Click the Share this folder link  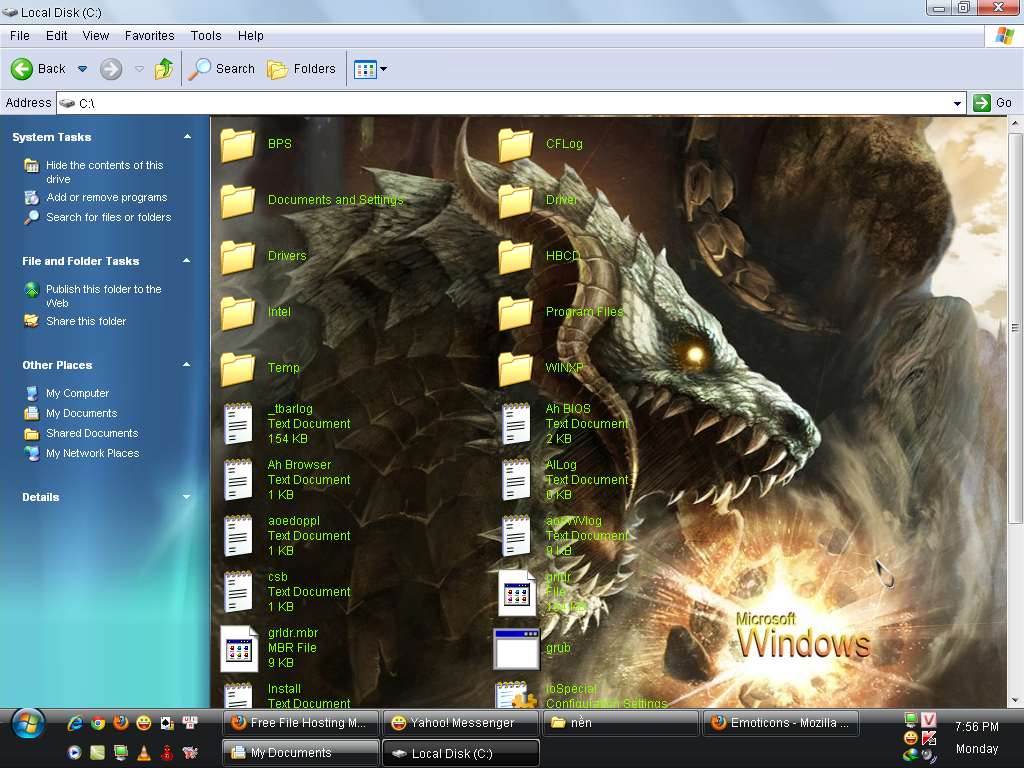[x=86, y=321]
